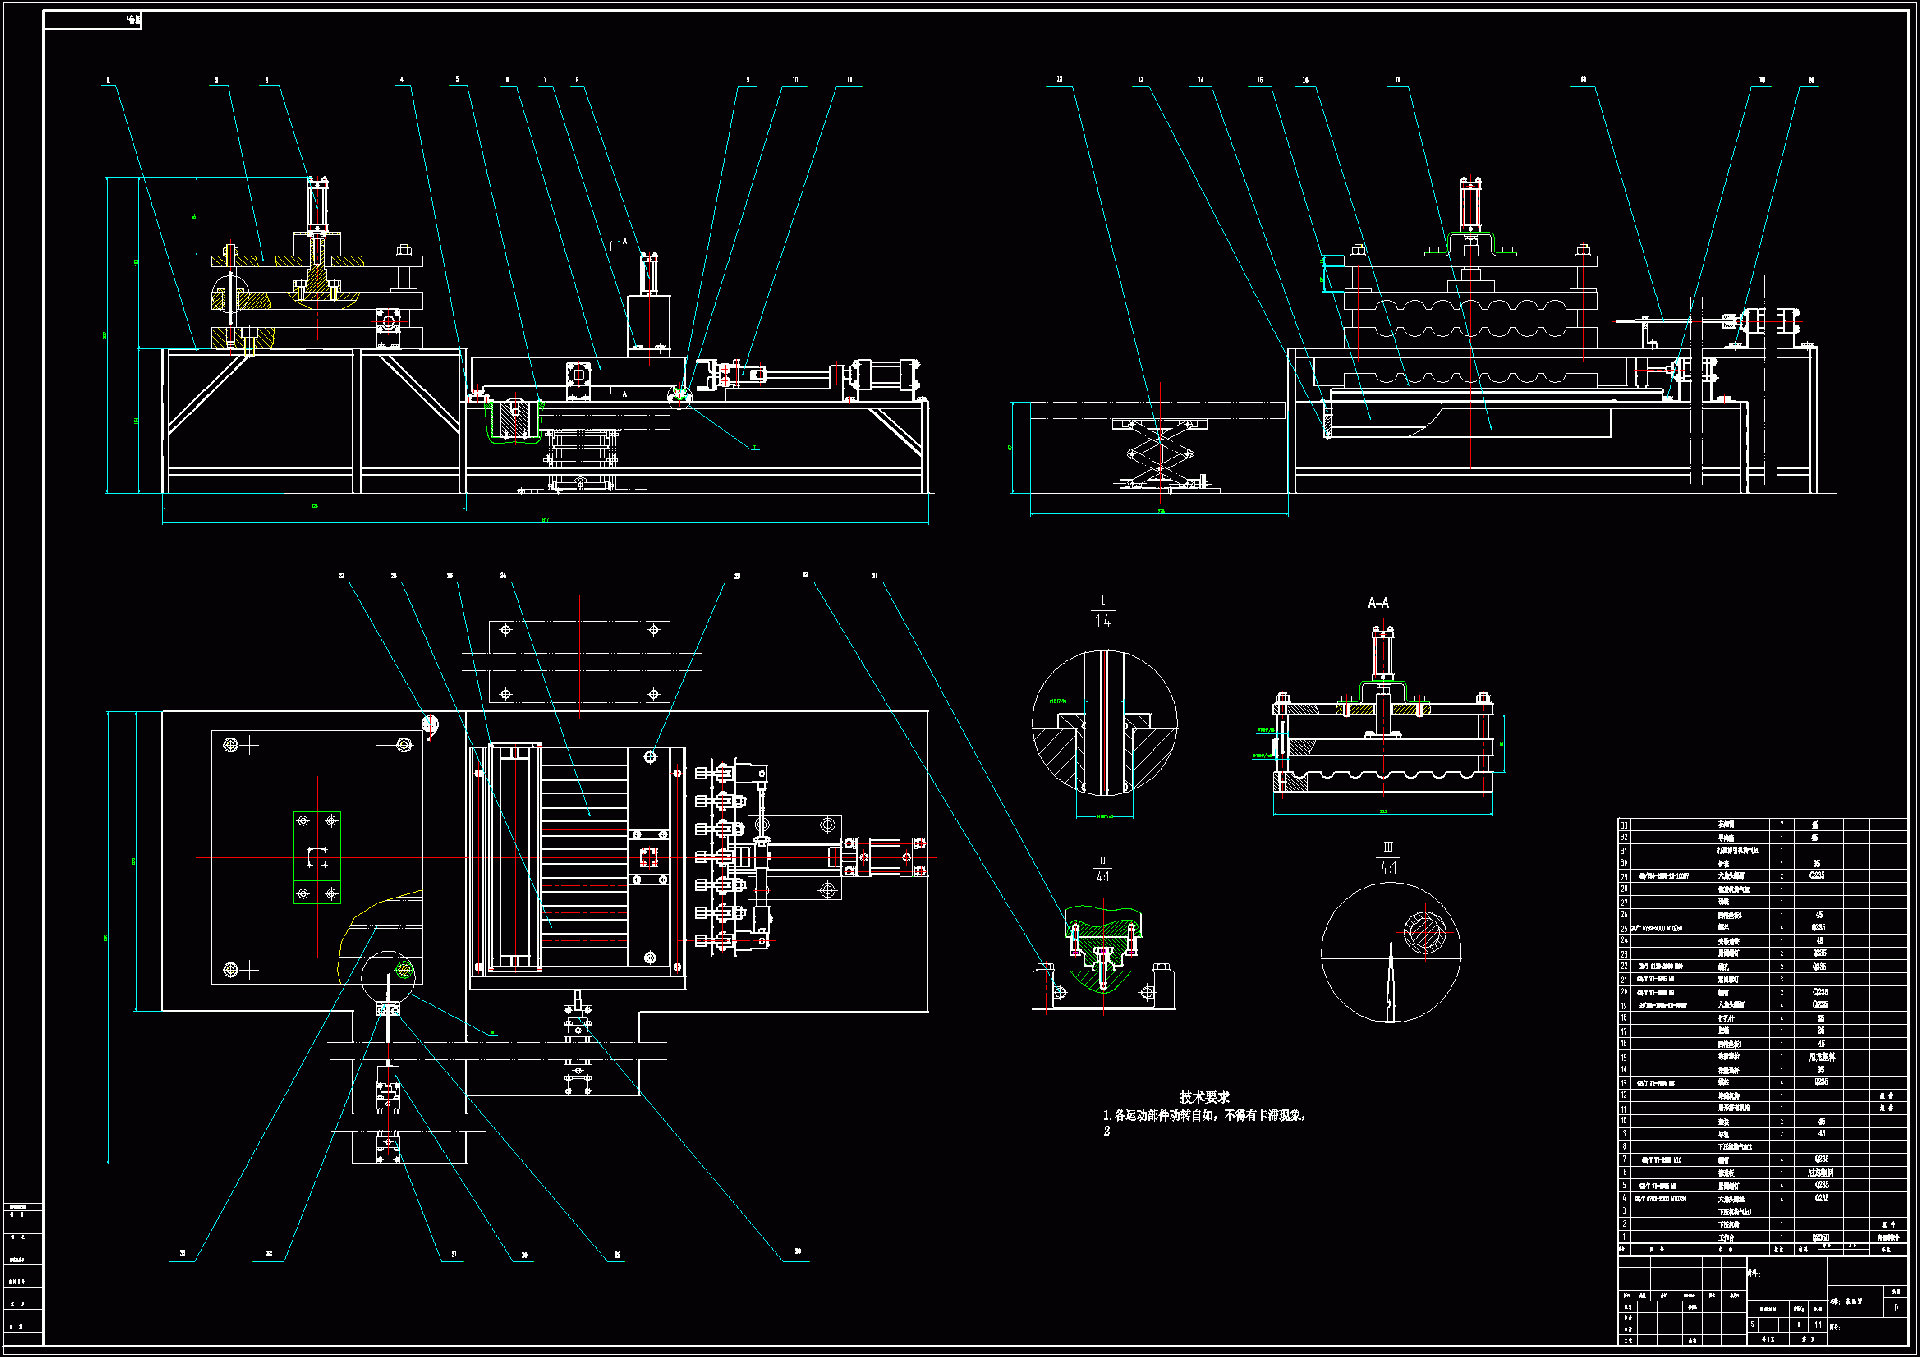The image size is (1920, 1357).
Task: Select the vertical cylinder atop left press
Action: pos(317,205)
